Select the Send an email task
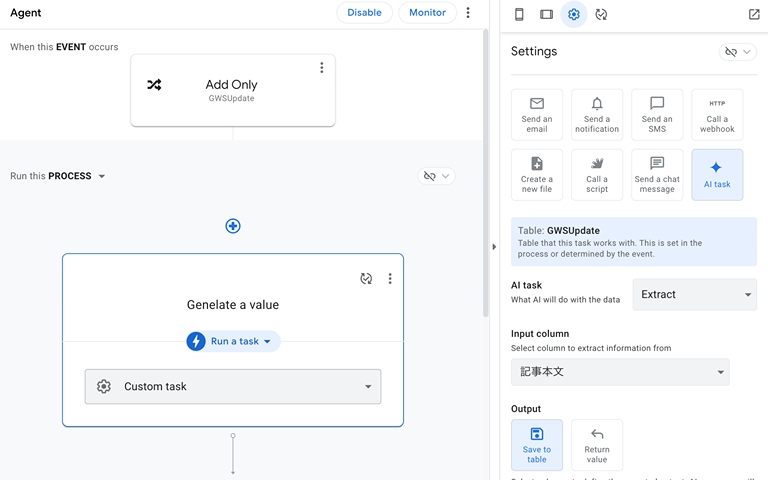This screenshot has width=768, height=480. [x=536, y=114]
